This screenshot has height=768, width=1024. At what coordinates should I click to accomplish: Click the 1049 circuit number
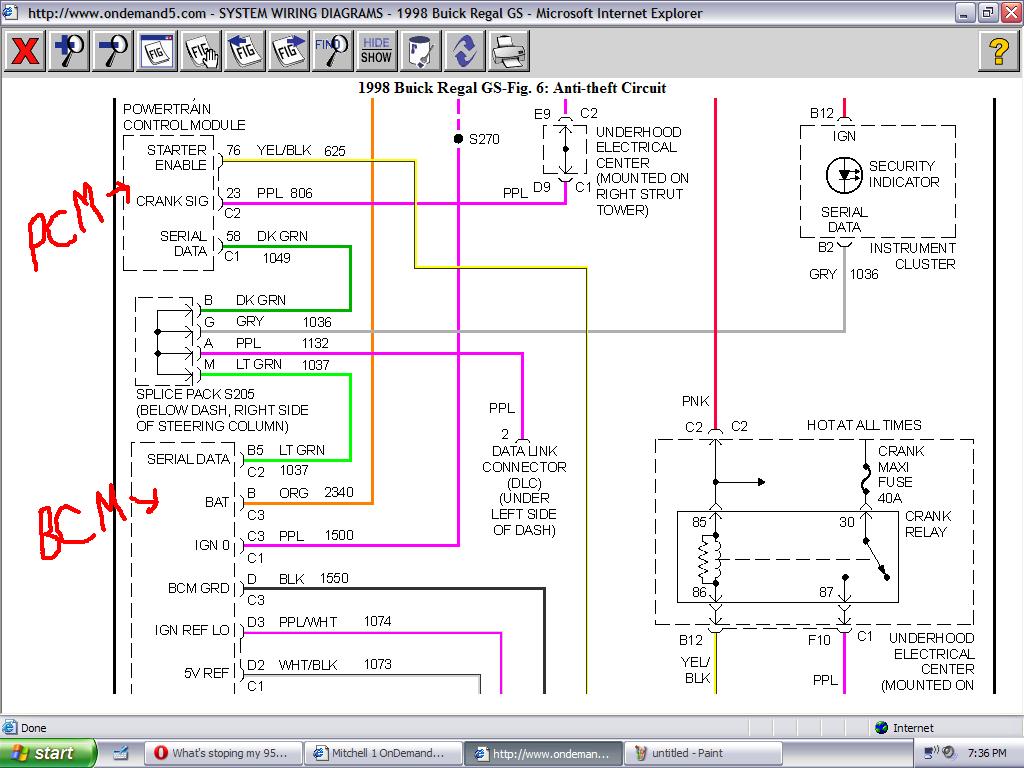(276, 258)
